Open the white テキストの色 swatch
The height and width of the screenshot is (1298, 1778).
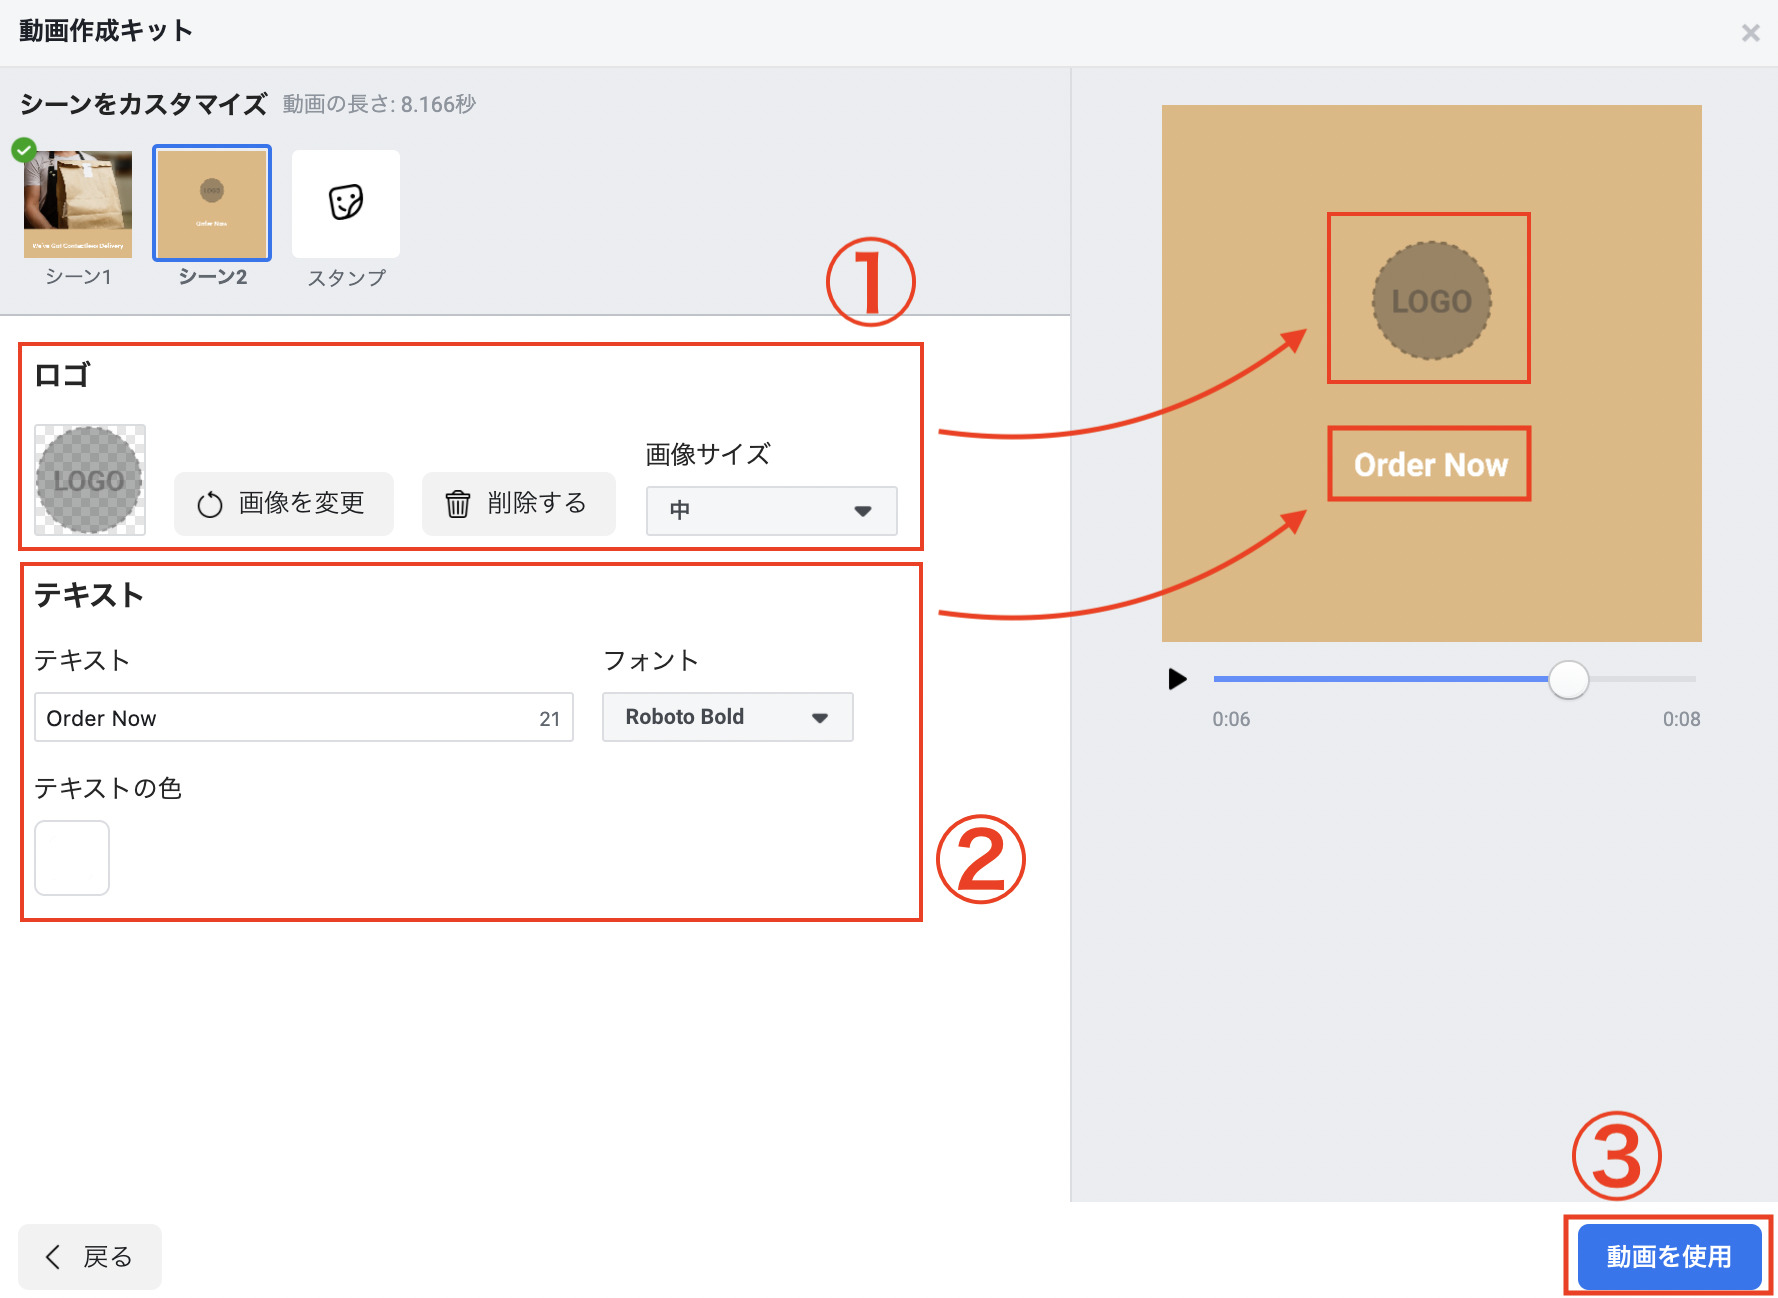tap(72, 858)
